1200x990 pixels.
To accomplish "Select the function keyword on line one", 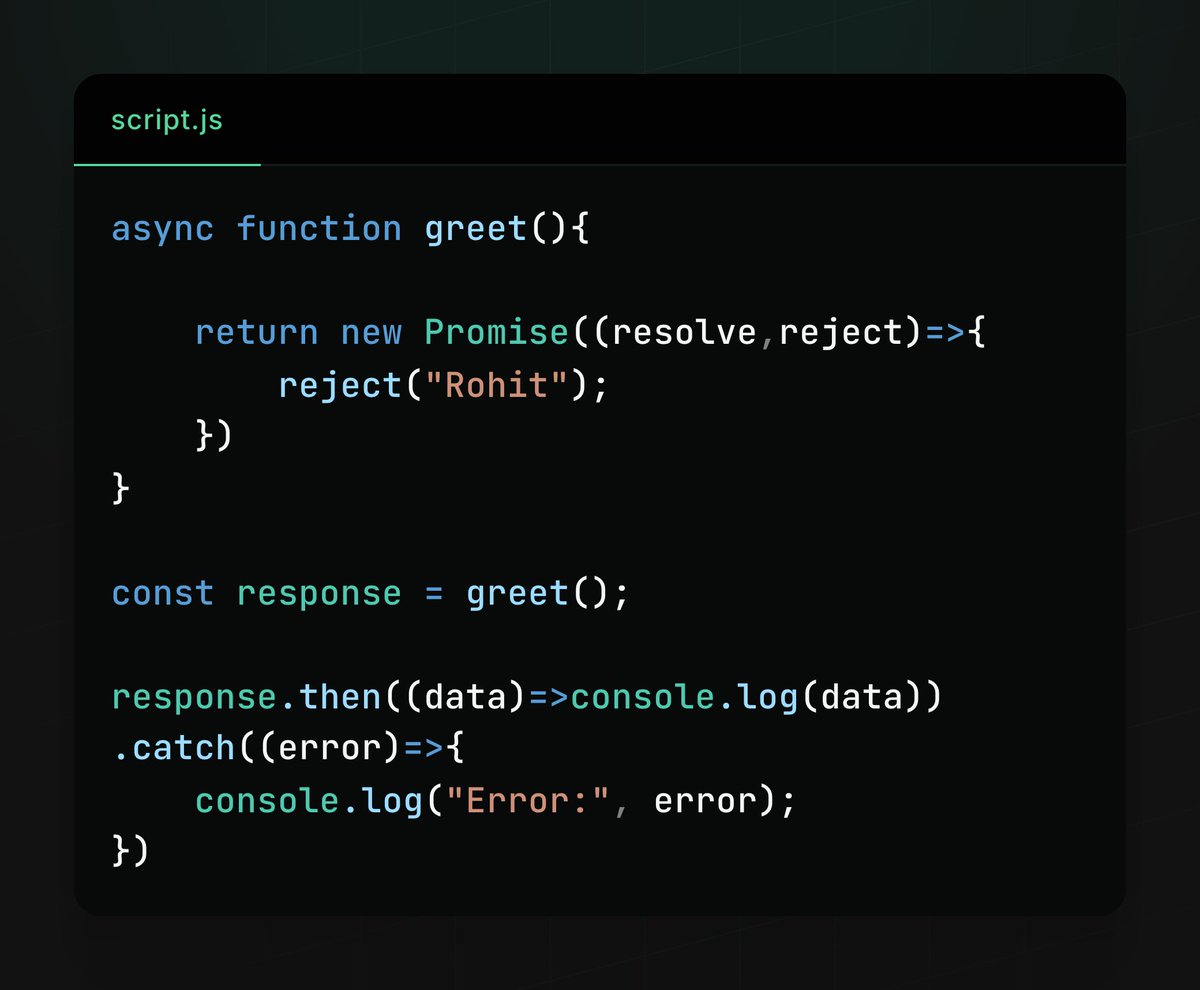I will (318, 228).
